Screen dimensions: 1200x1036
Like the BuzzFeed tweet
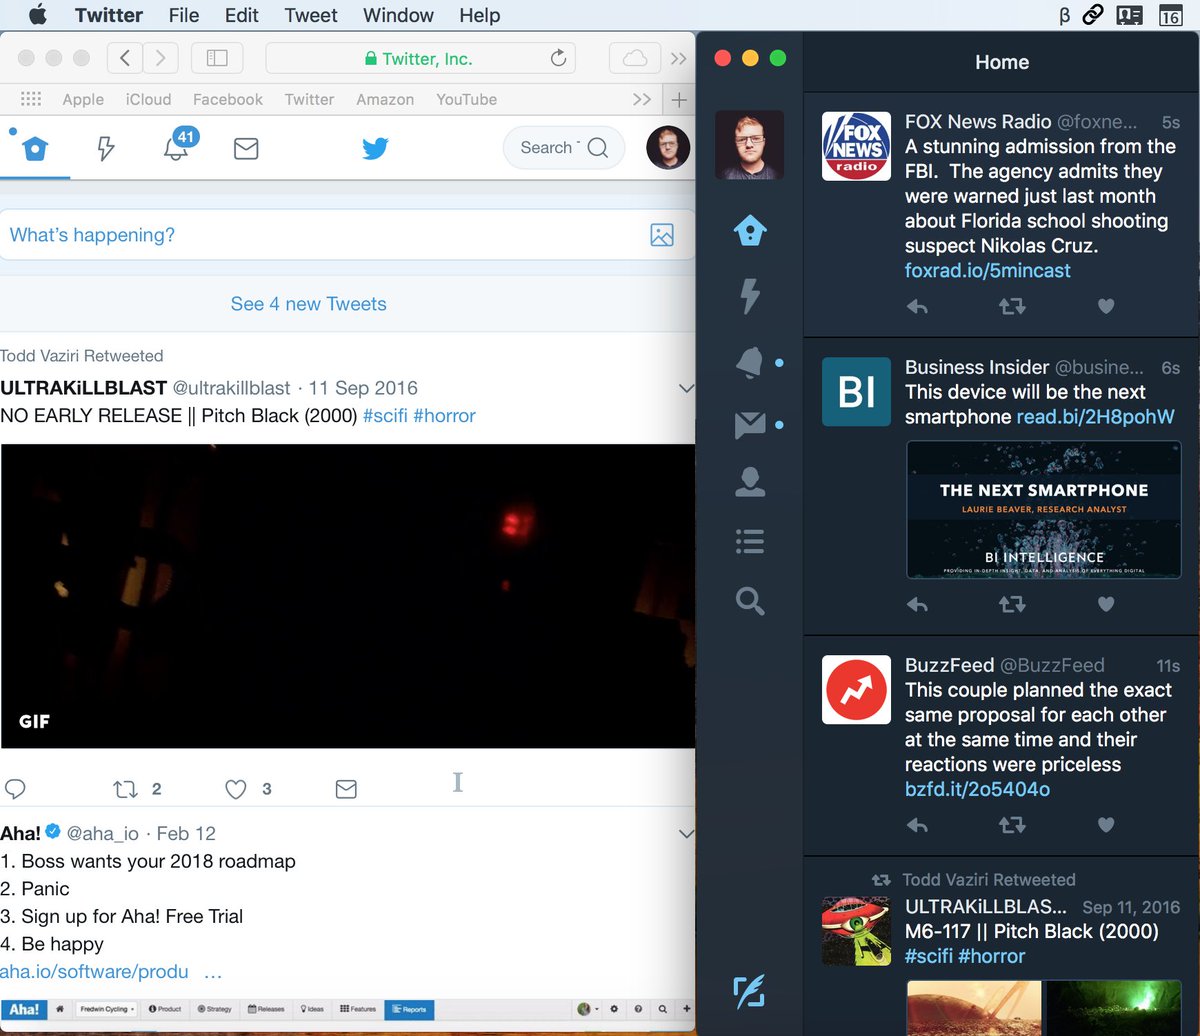[x=1106, y=825]
